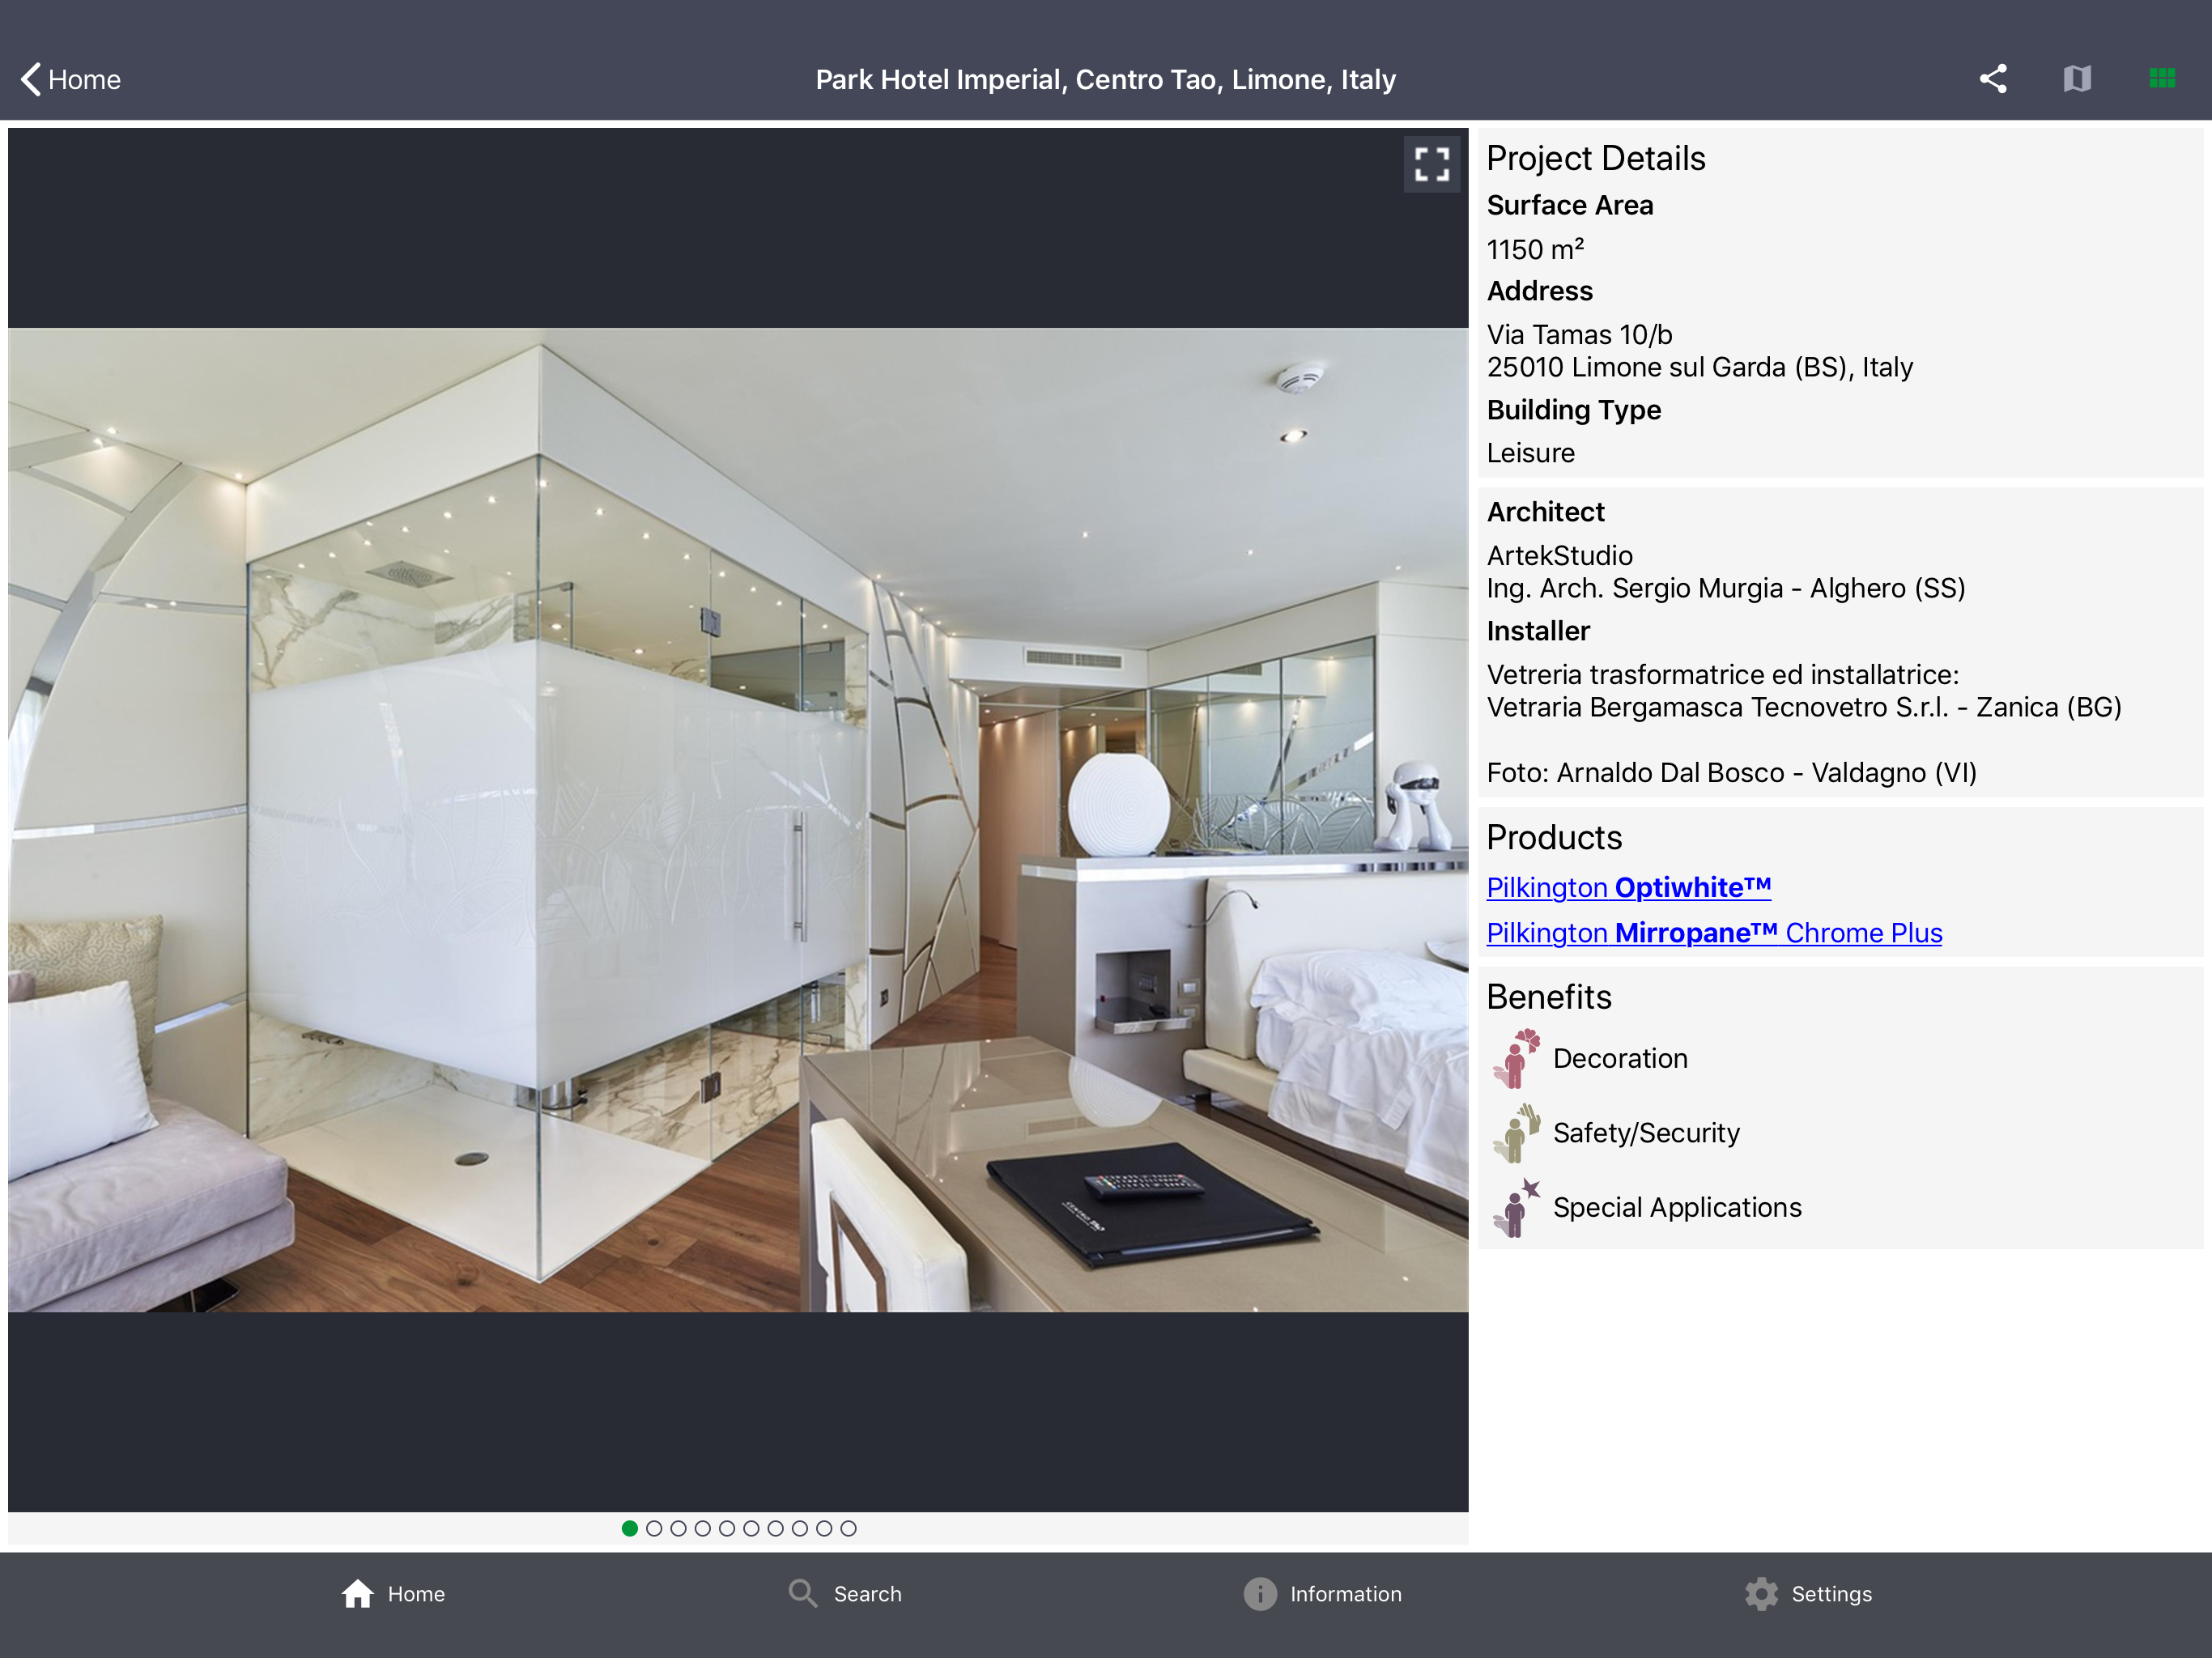Jump to eighth gallery page dot
The height and width of the screenshot is (1658, 2212).
coord(800,1528)
